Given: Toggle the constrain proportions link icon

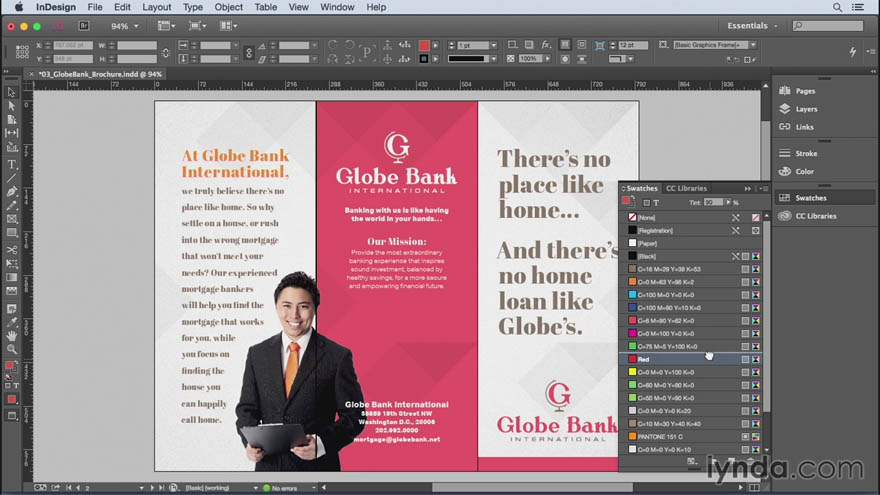Looking at the screenshot, I should [166, 53].
